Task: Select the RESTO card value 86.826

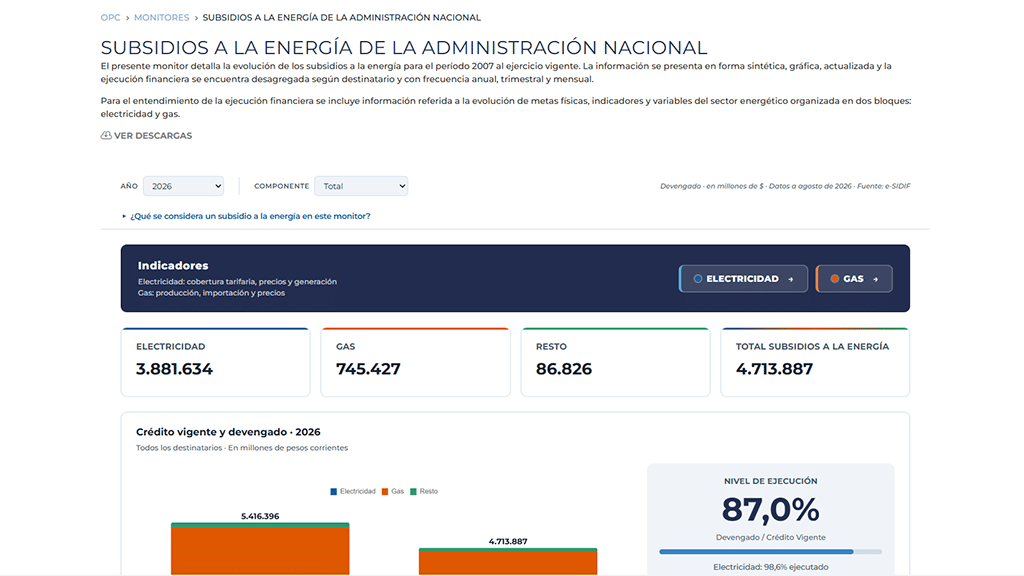Action: coord(564,369)
